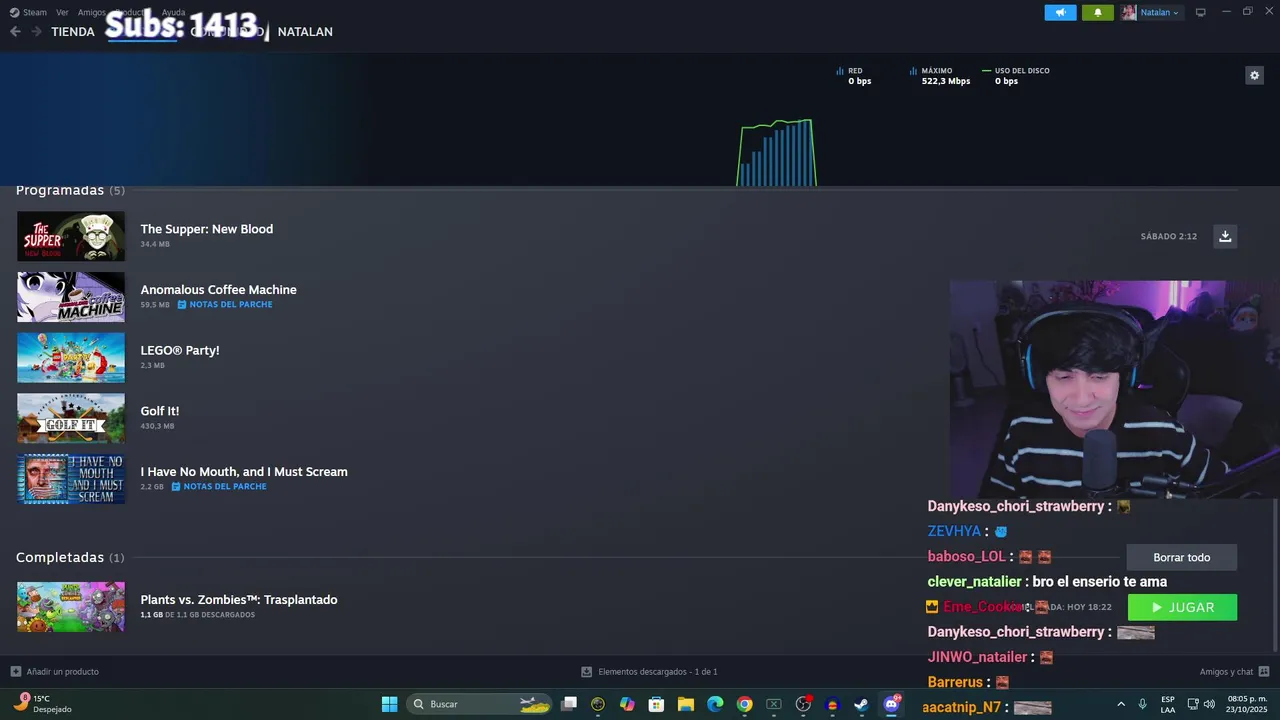Open Google Chrome on taskbar
1280x720 pixels.
coord(744,704)
